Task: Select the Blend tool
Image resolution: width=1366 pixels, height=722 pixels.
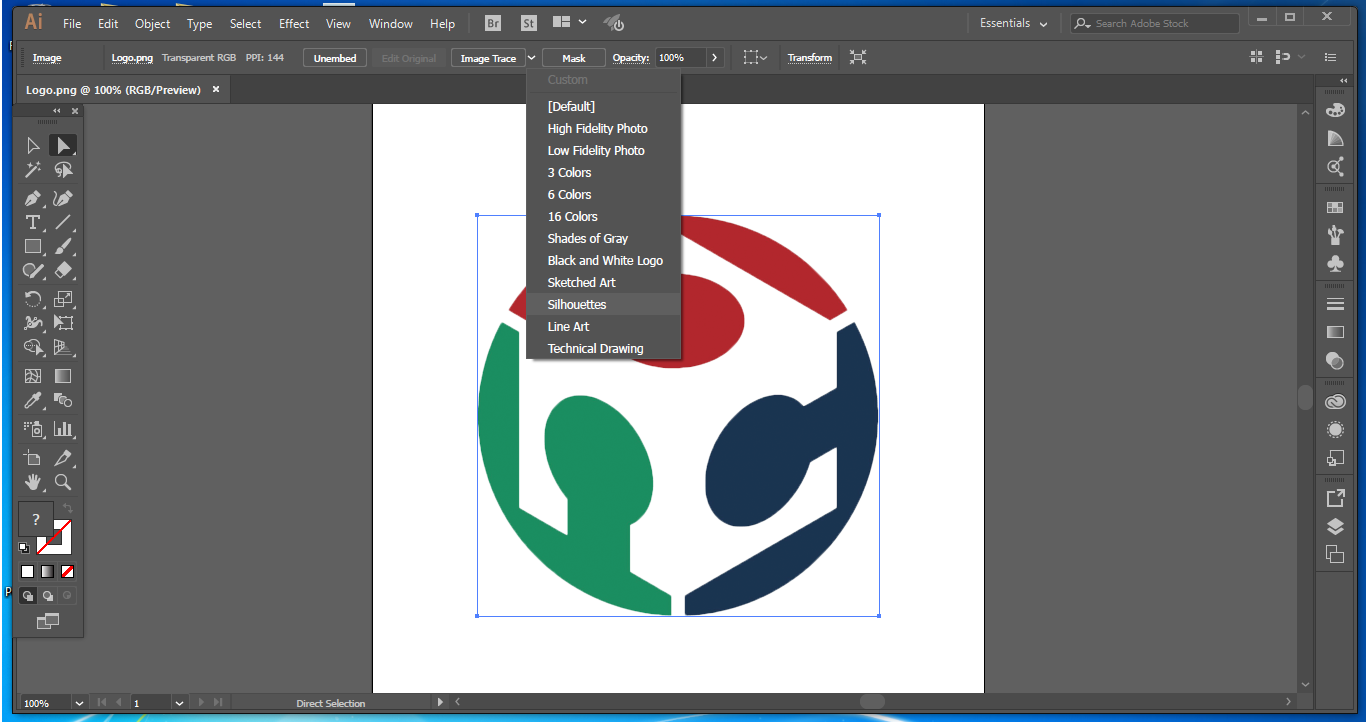Action: click(x=63, y=400)
